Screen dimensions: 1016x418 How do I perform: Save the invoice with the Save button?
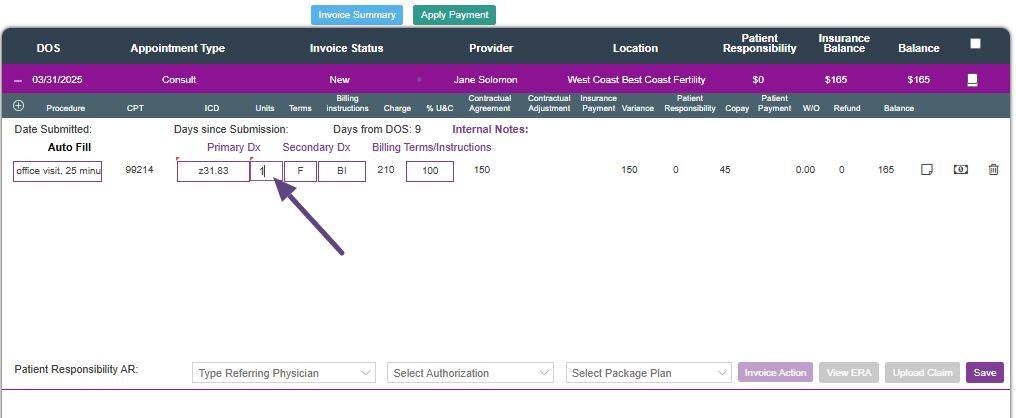[x=984, y=373]
